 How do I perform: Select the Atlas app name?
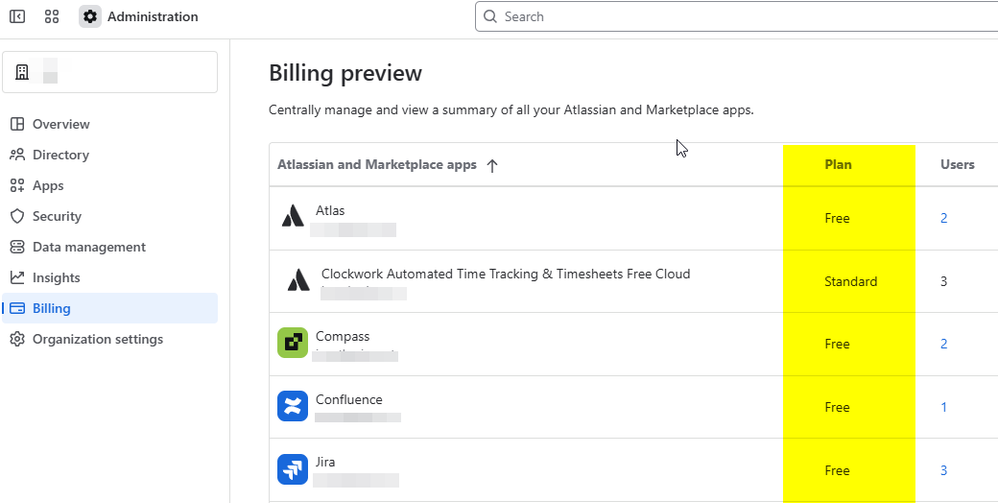pyautogui.click(x=330, y=210)
